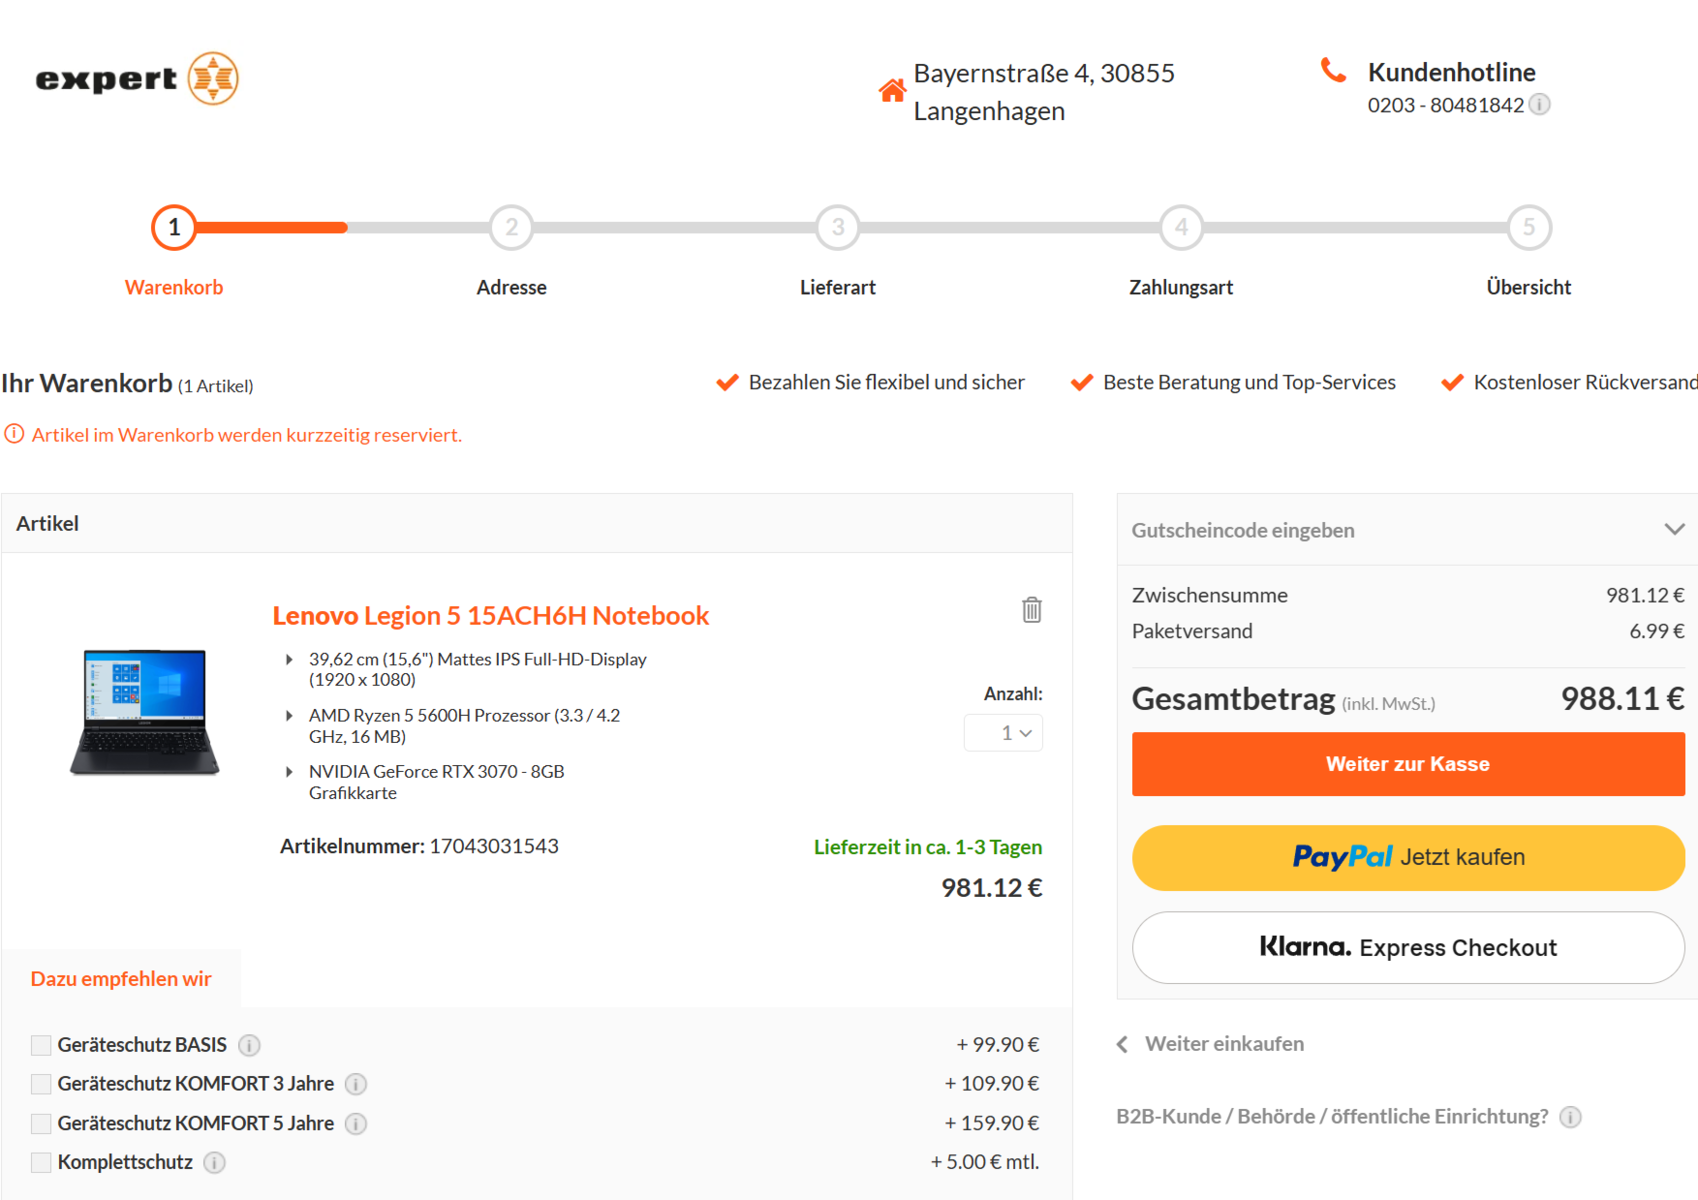Click the Lenovo notebook product thumbnail
This screenshot has width=1698, height=1200.
pyautogui.click(x=145, y=712)
